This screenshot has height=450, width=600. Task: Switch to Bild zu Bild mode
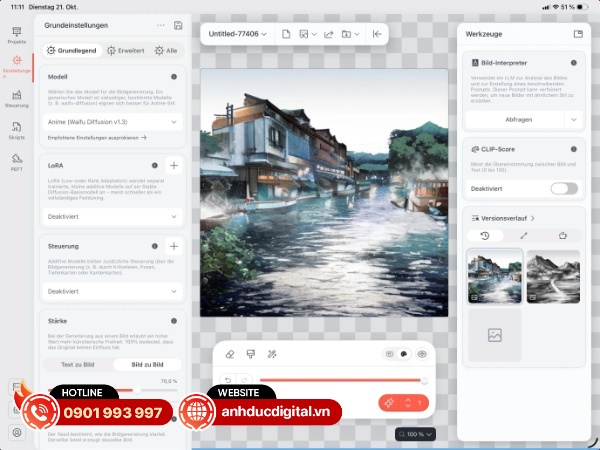147,365
